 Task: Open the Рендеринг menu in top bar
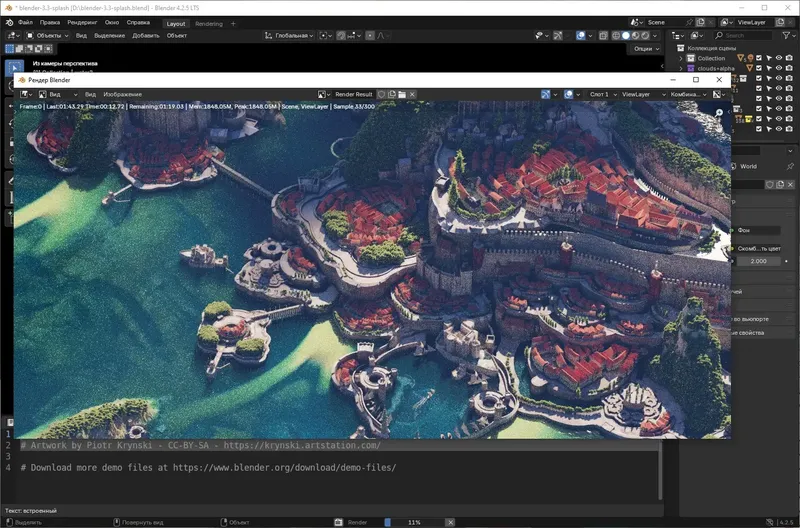(82, 22)
